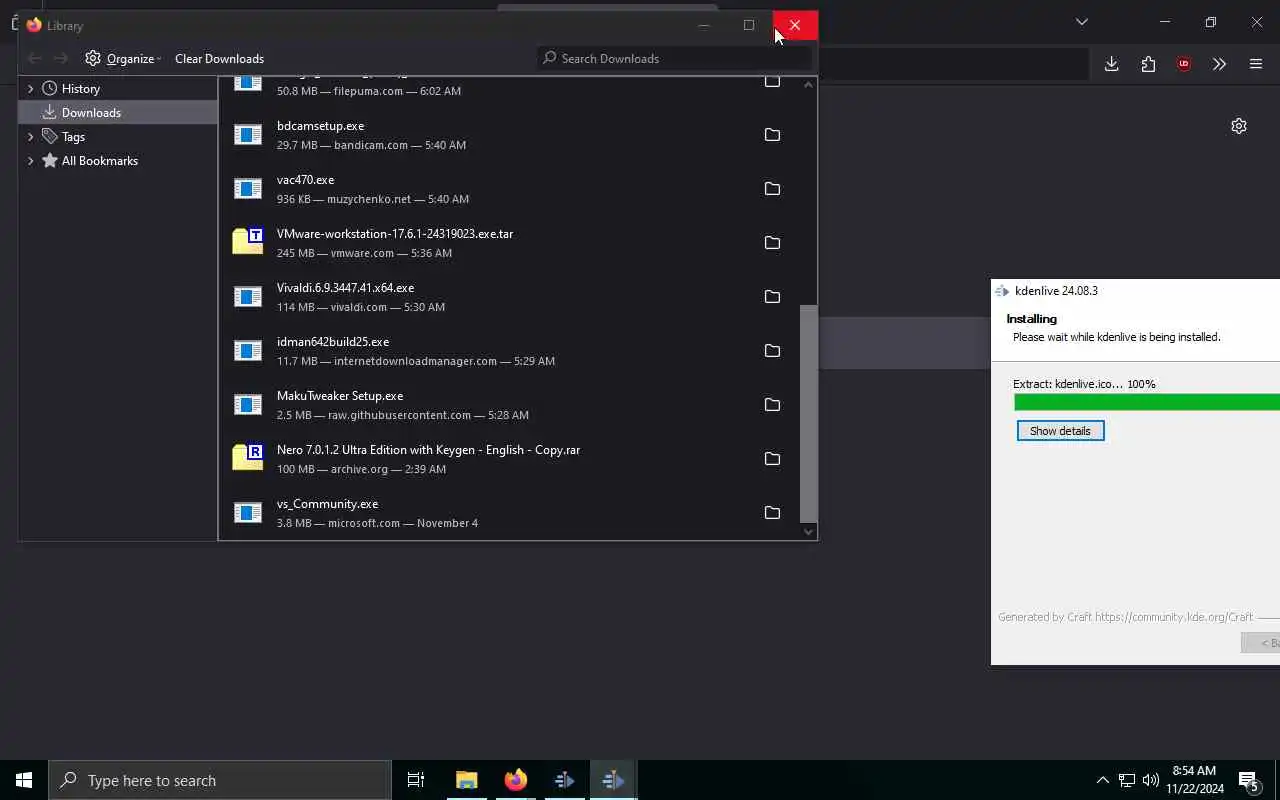Select Nero 7.0.1.2 Ultra Edition download entry
The height and width of the screenshot is (800, 1280).
(510, 459)
